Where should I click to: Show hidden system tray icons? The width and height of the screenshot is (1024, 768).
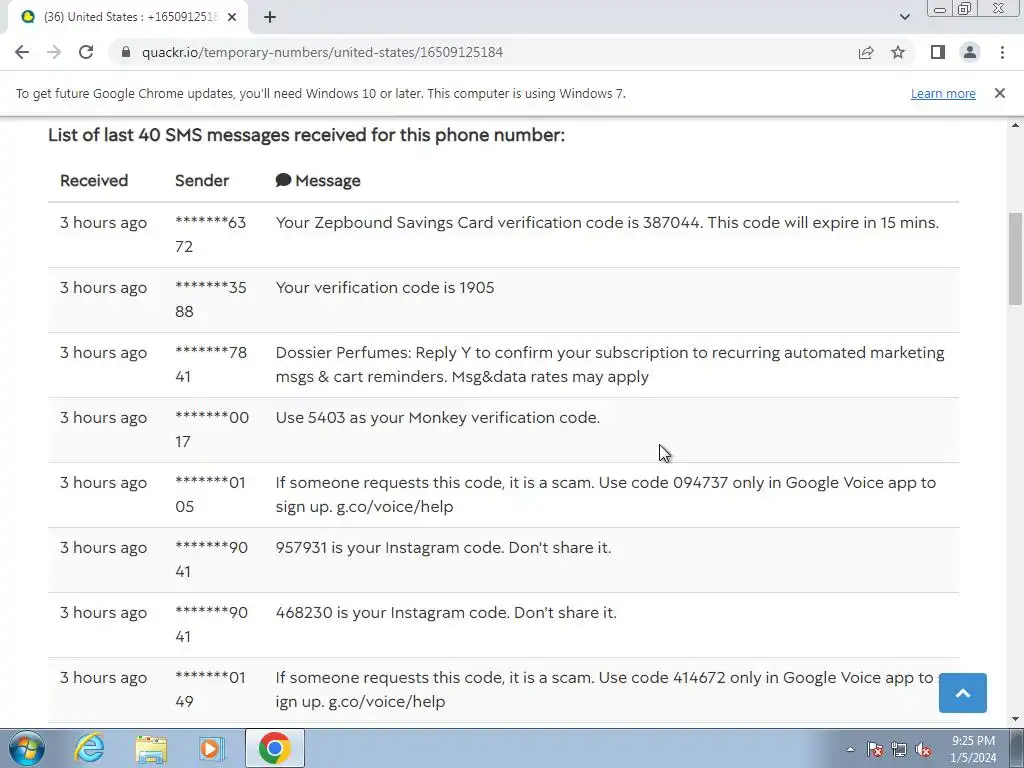(850, 749)
